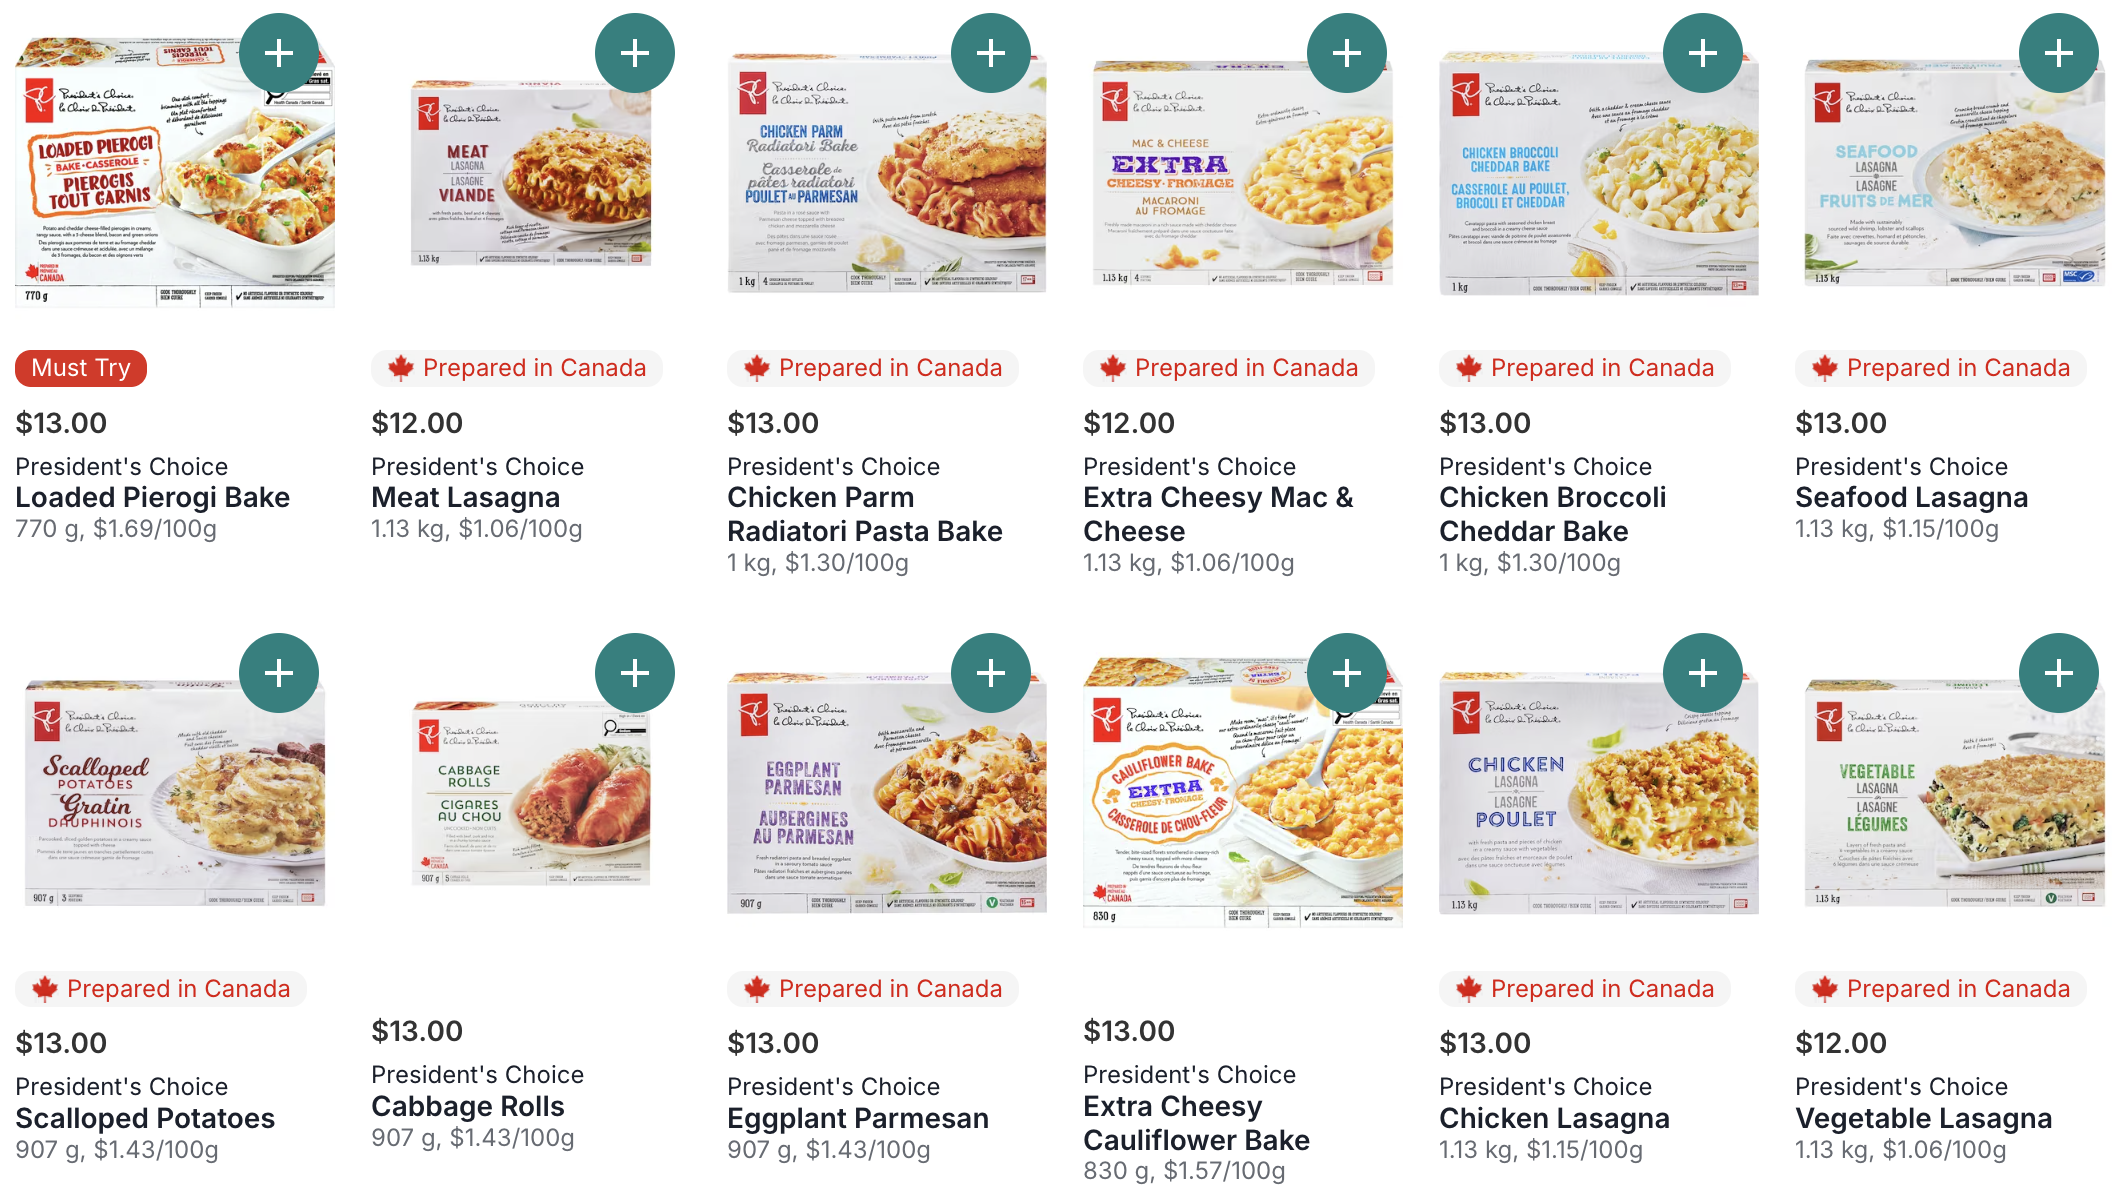The image size is (2112, 1198).
Task: Add Seafood Lasagna to cart
Action: (2059, 53)
